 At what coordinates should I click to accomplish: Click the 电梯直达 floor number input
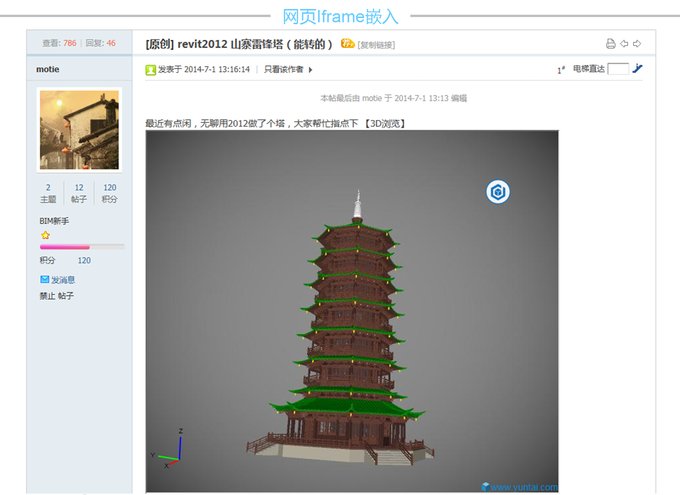(x=618, y=69)
